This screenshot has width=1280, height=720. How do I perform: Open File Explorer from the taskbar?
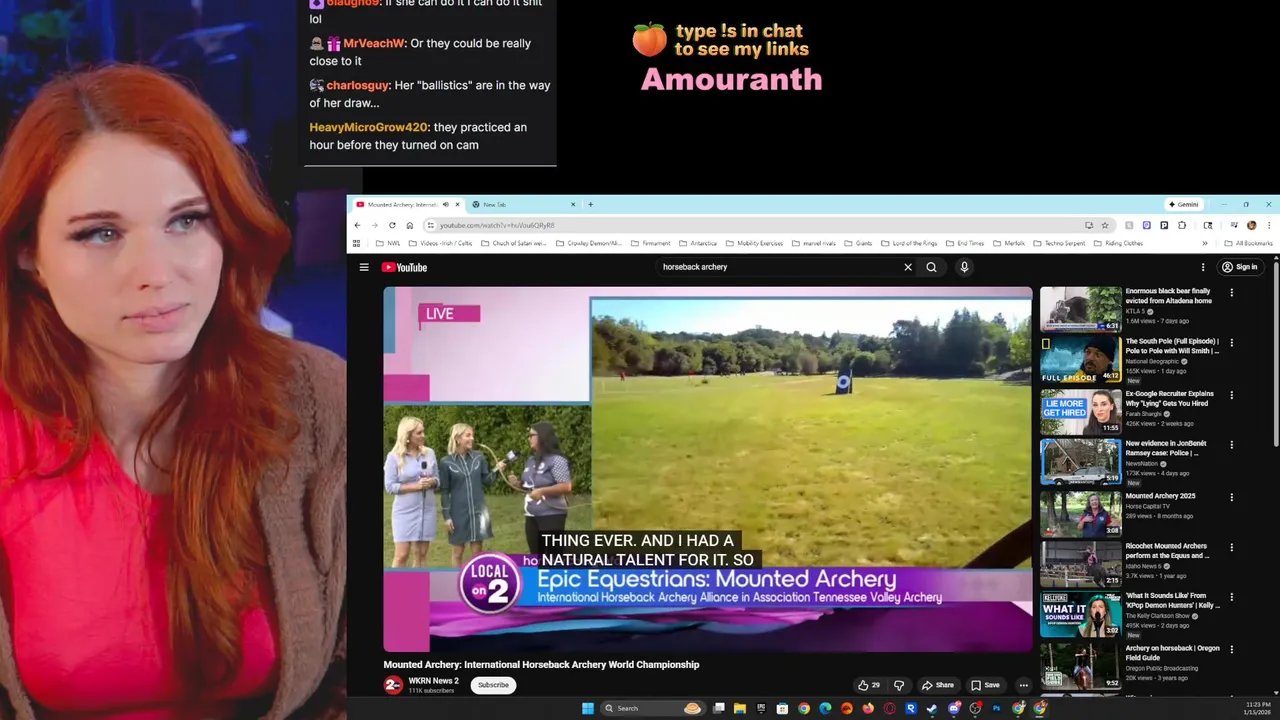pos(740,708)
